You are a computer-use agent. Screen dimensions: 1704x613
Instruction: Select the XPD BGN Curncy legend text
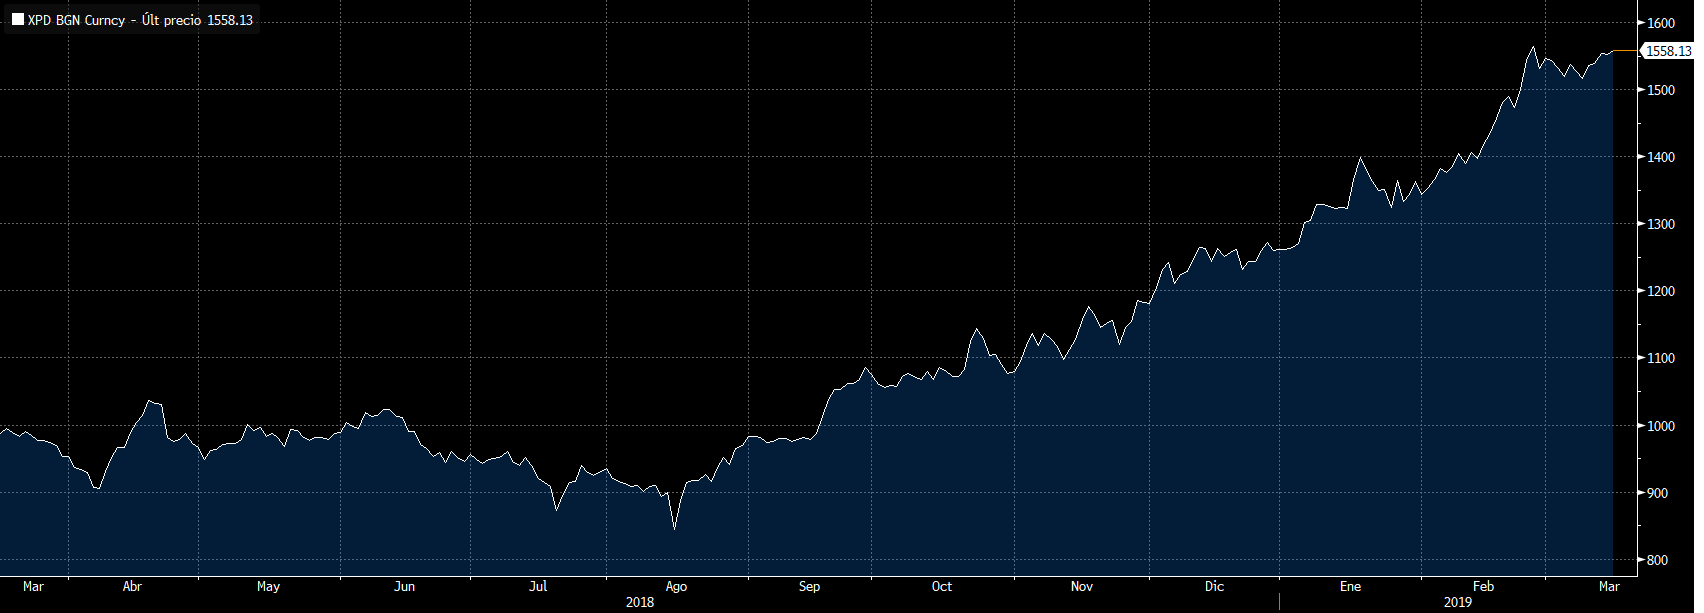coord(76,20)
